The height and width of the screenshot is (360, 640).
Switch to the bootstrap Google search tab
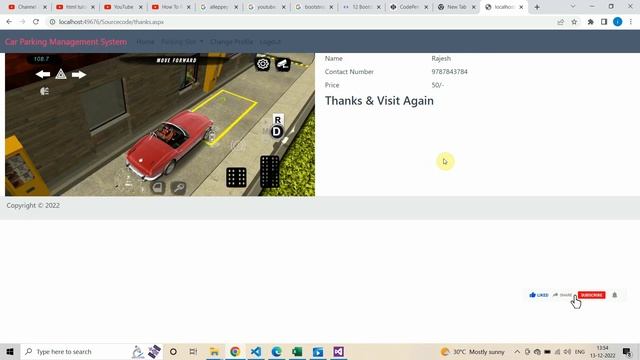(314, 7)
